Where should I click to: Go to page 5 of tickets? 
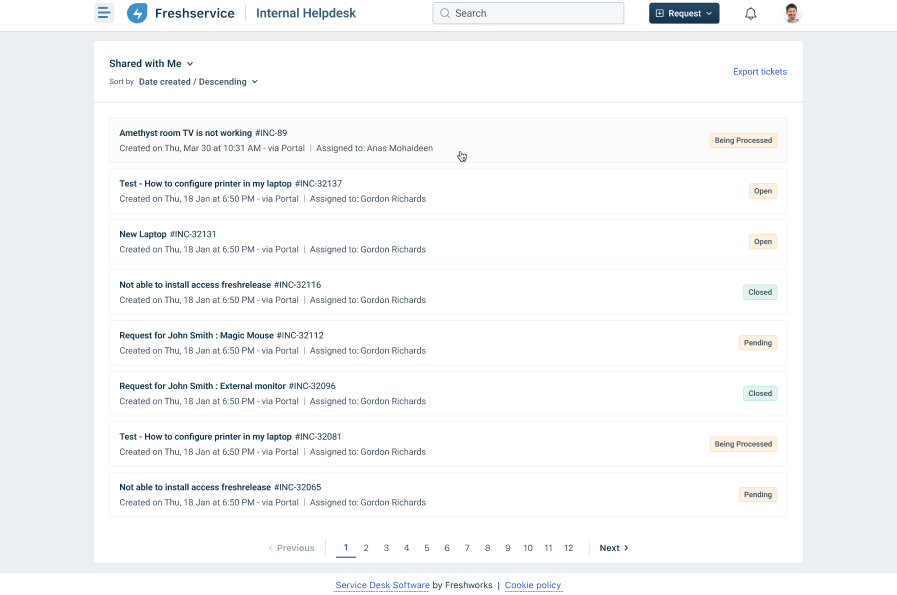click(427, 548)
